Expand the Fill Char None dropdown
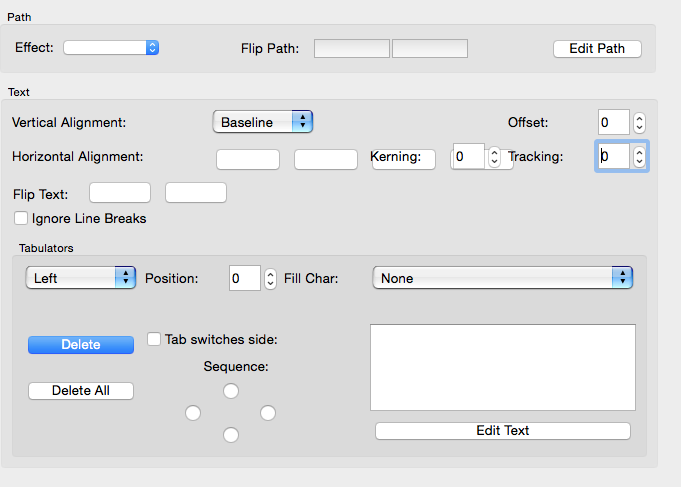Viewport: 681px width, 487px height. pos(502,278)
